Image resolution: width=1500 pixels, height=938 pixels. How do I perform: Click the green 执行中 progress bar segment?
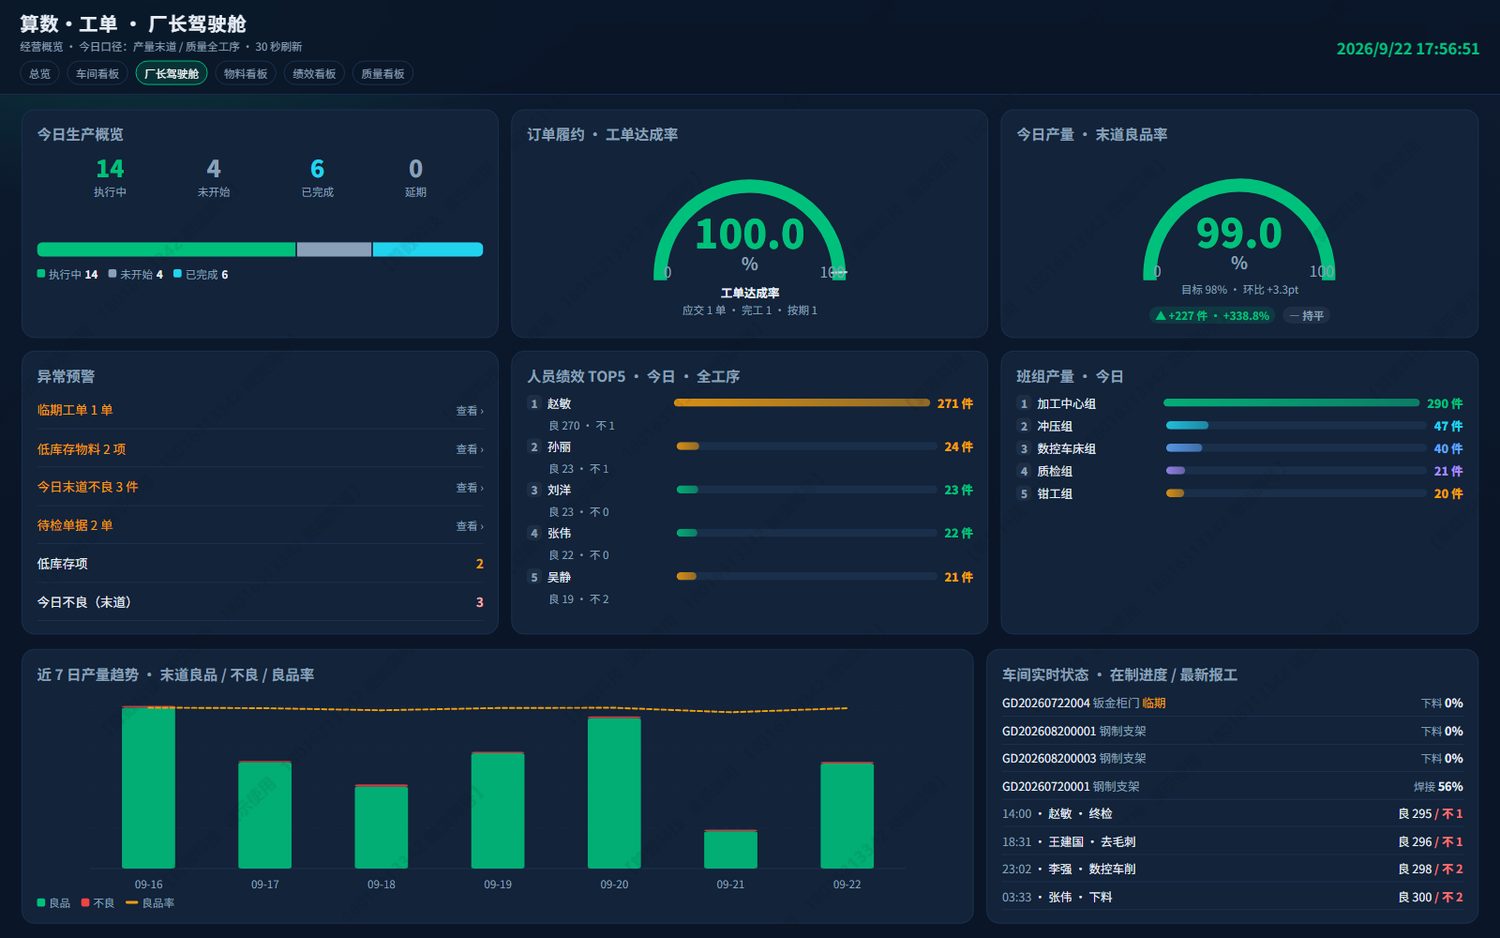pyautogui.click(x=166, y=249)
